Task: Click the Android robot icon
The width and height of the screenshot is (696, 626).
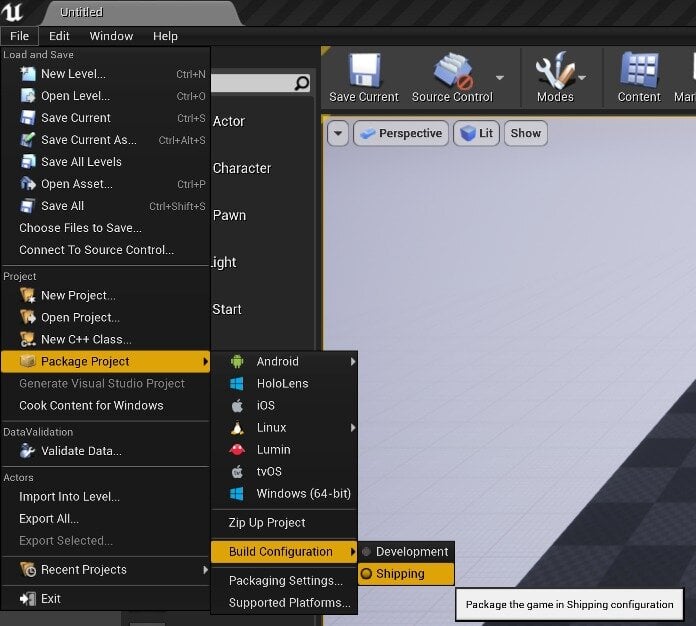Action: pos(237,361)
